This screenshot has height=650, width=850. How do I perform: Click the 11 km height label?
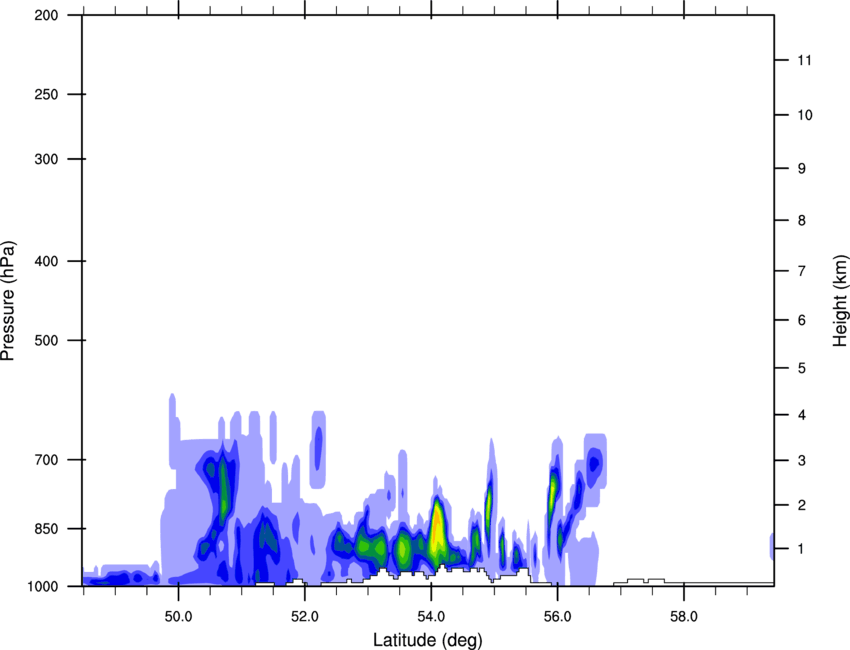(x=804, y=60)
